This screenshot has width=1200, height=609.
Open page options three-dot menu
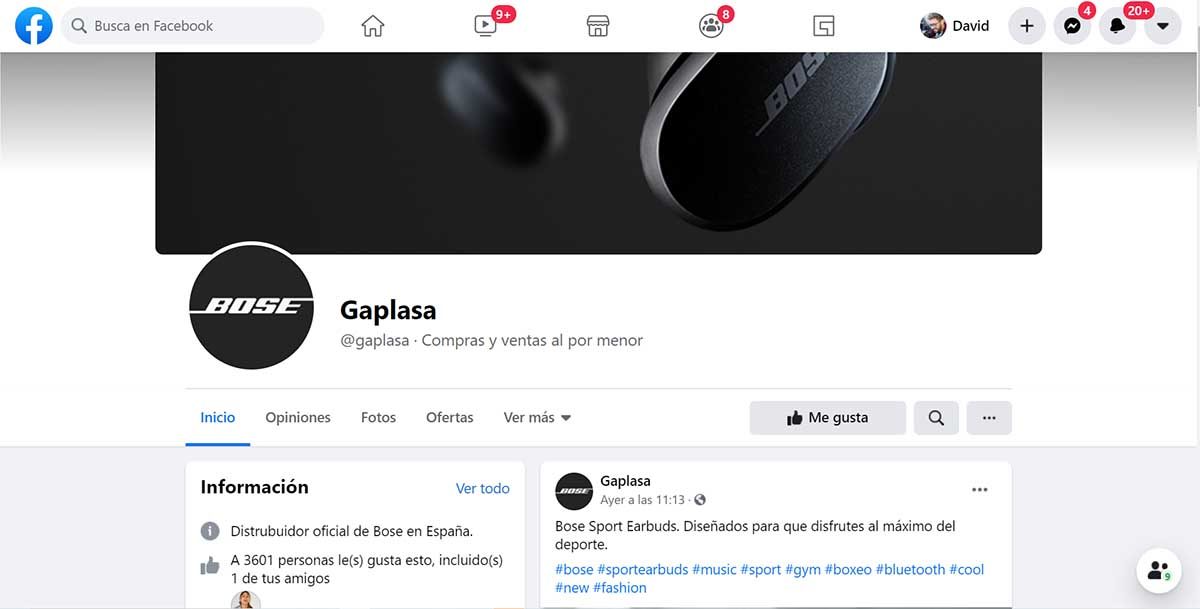(x=989, y=418)
